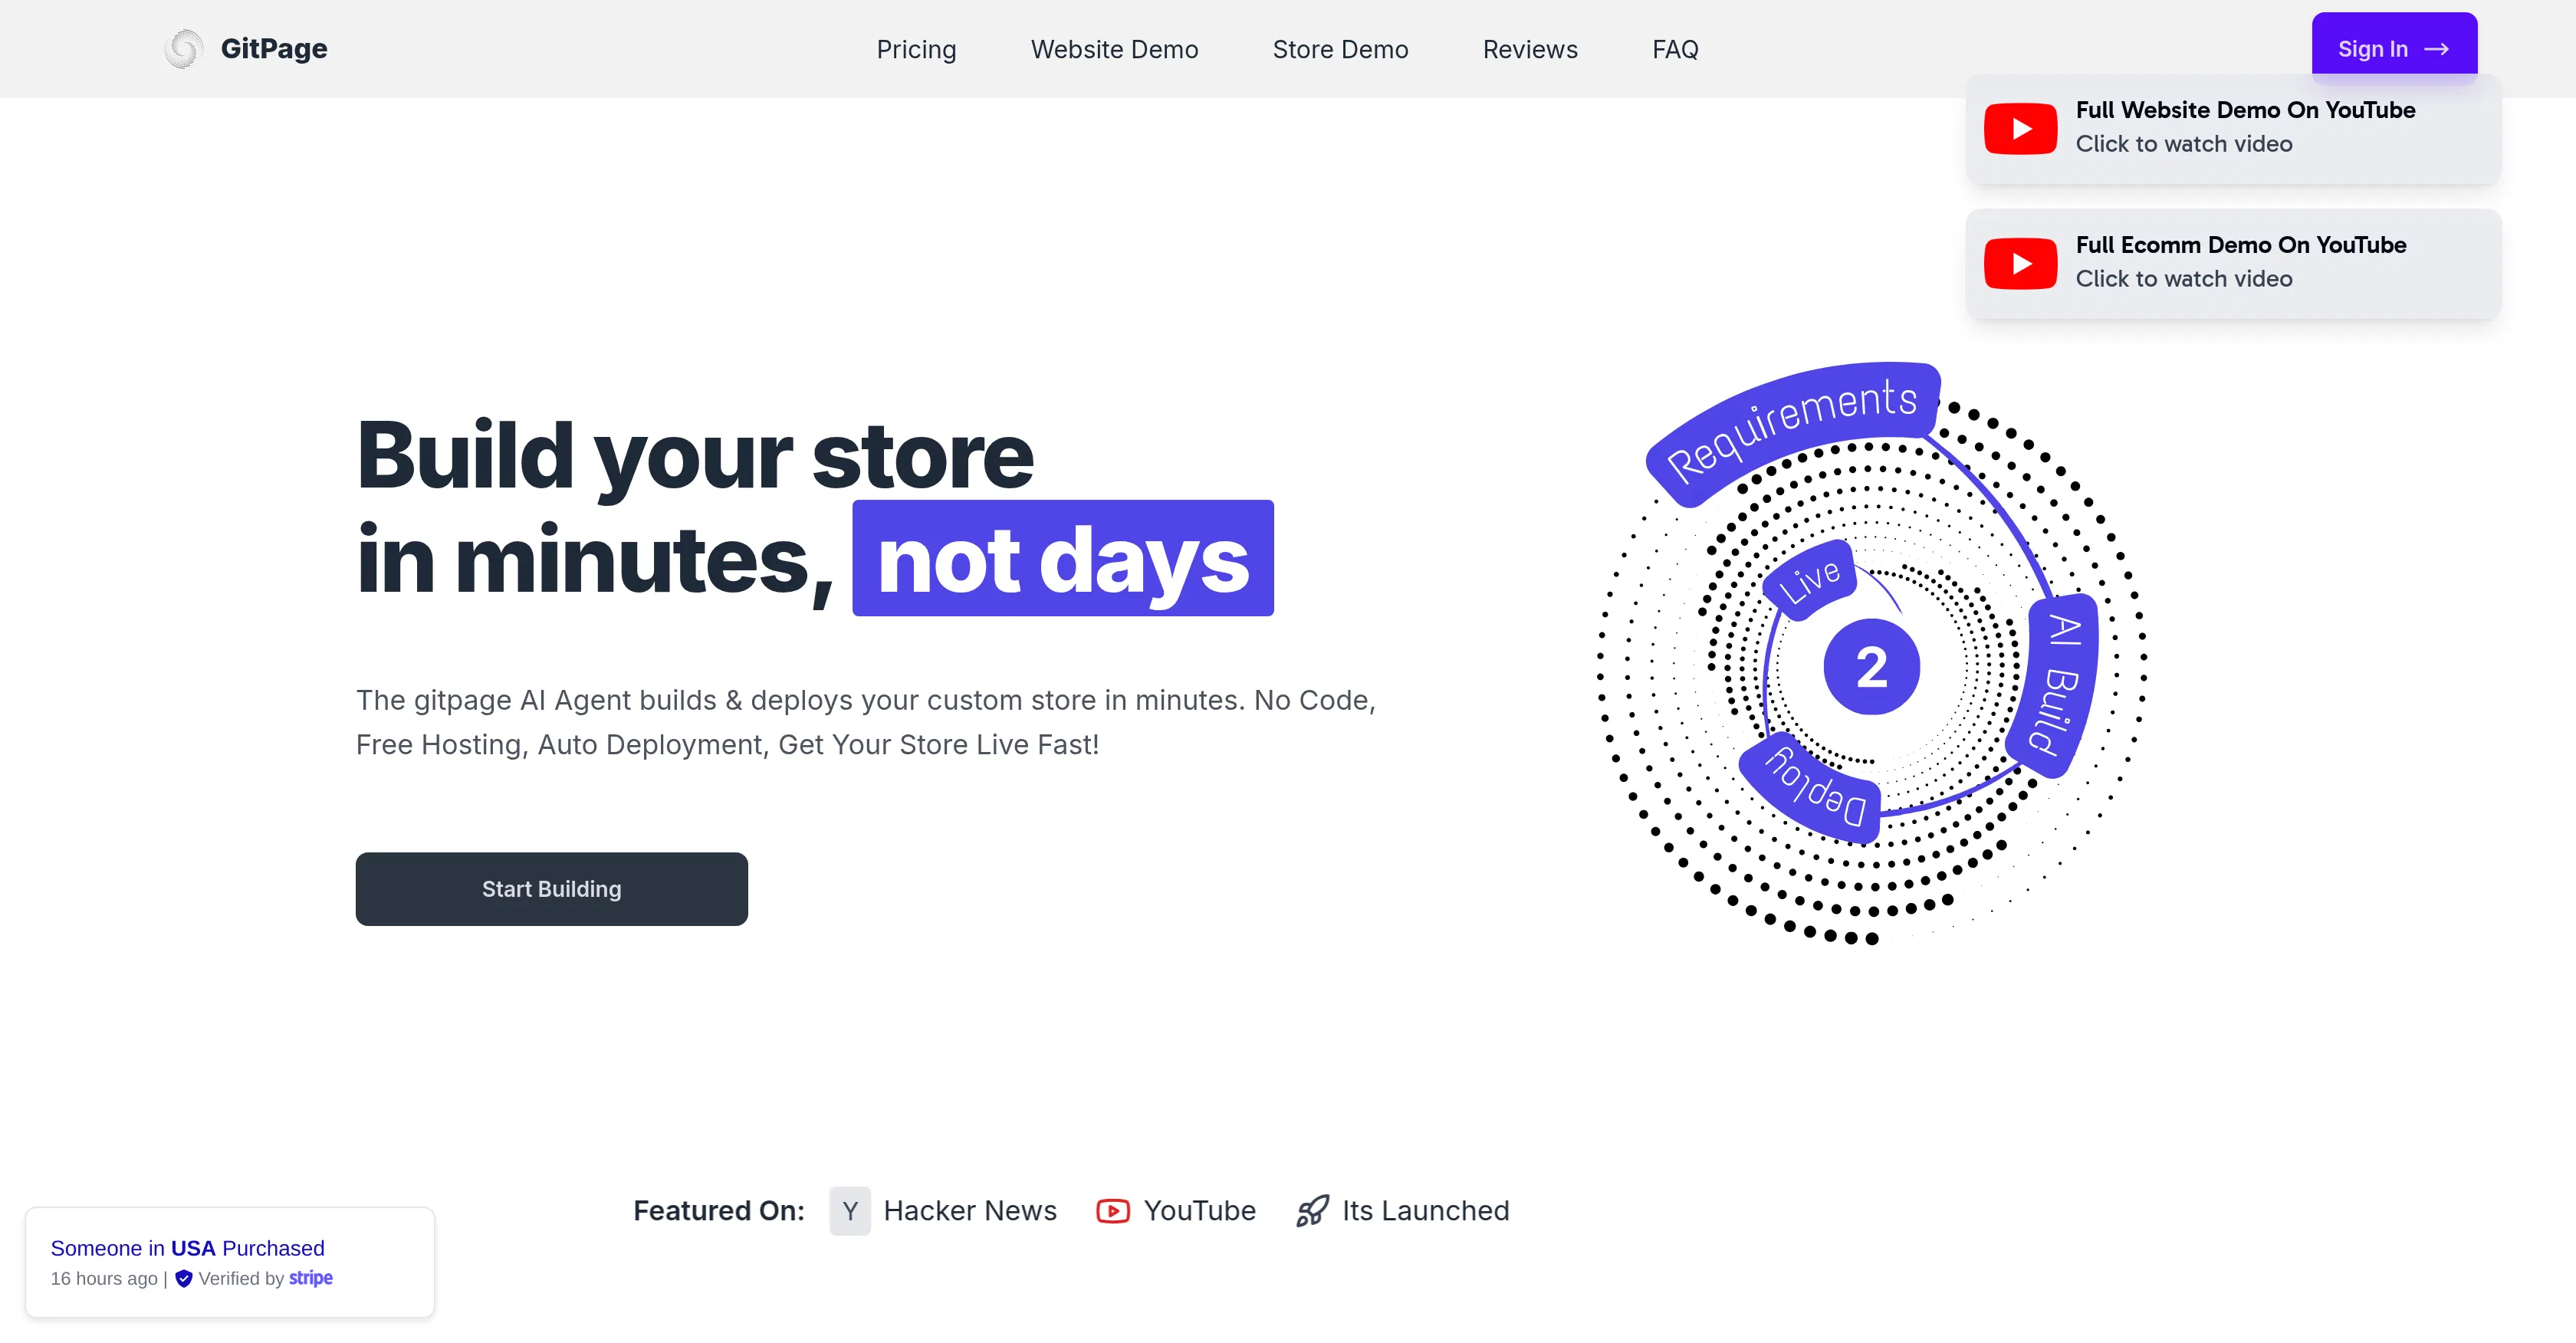Click the Its Launched rocket icon
The height and width of the screenshot is (1343, 2576).
tap(1312, 1210)
